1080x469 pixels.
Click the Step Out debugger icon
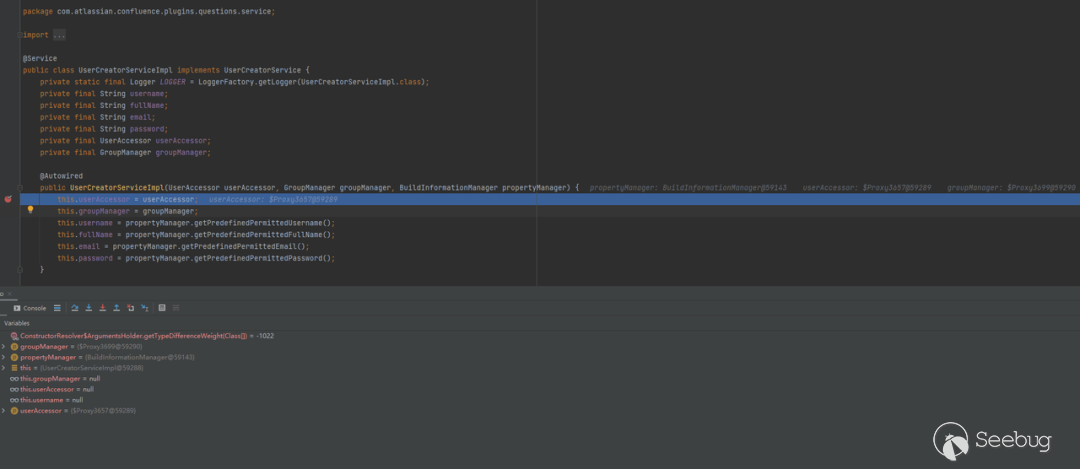point(116,308)
